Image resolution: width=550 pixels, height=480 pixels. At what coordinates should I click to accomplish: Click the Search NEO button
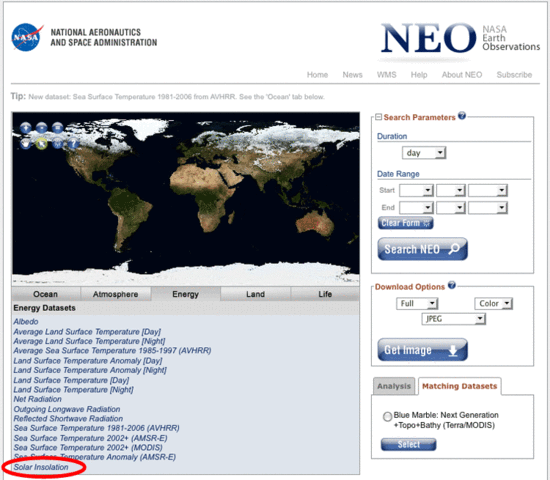tap(422, 249)
